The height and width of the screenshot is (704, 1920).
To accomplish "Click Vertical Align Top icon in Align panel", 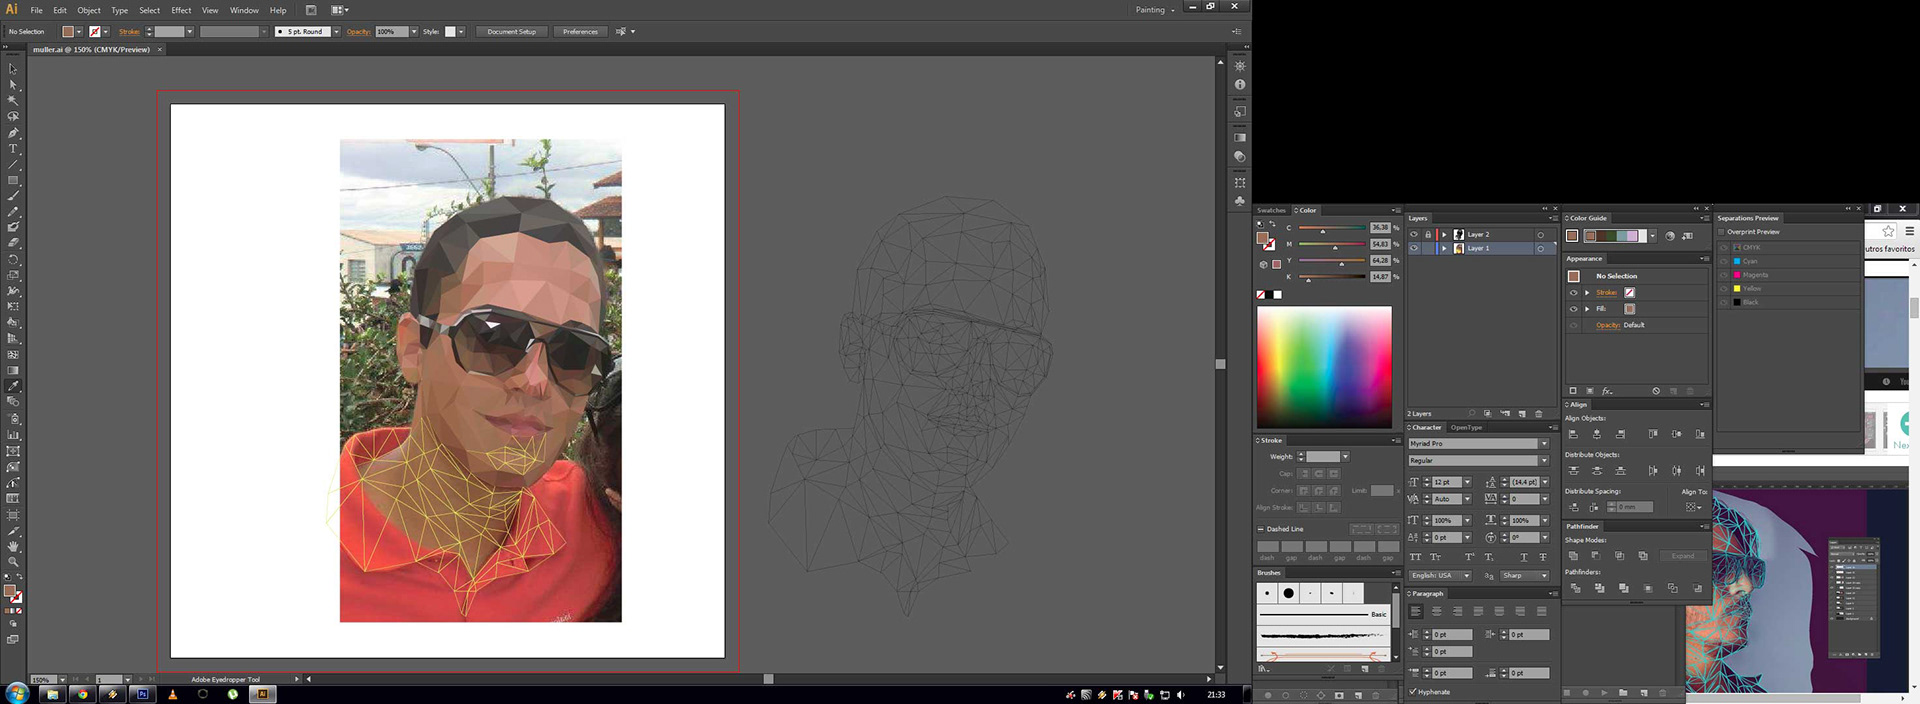I will (x=1653, y=434).
